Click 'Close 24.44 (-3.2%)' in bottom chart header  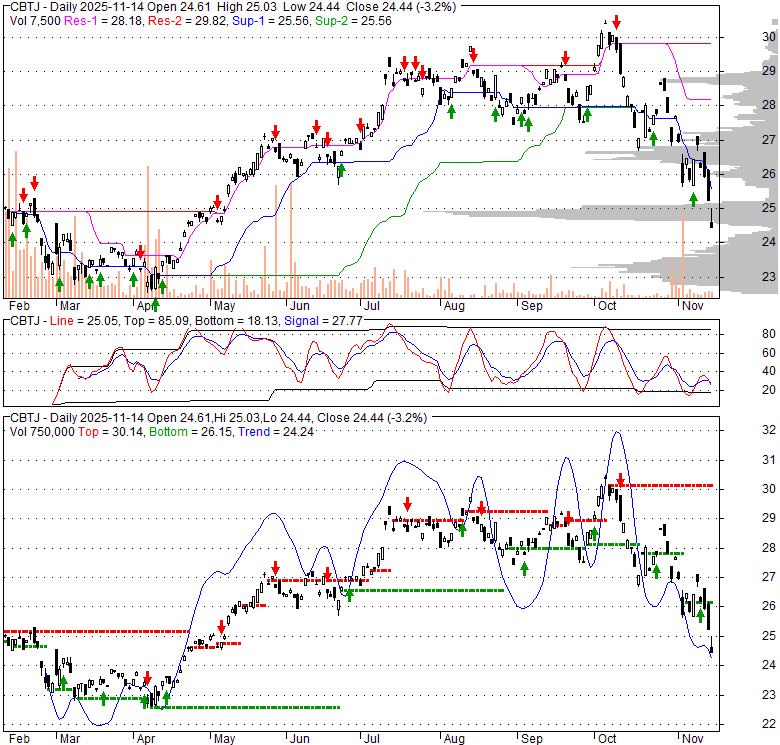coord(372,418)
